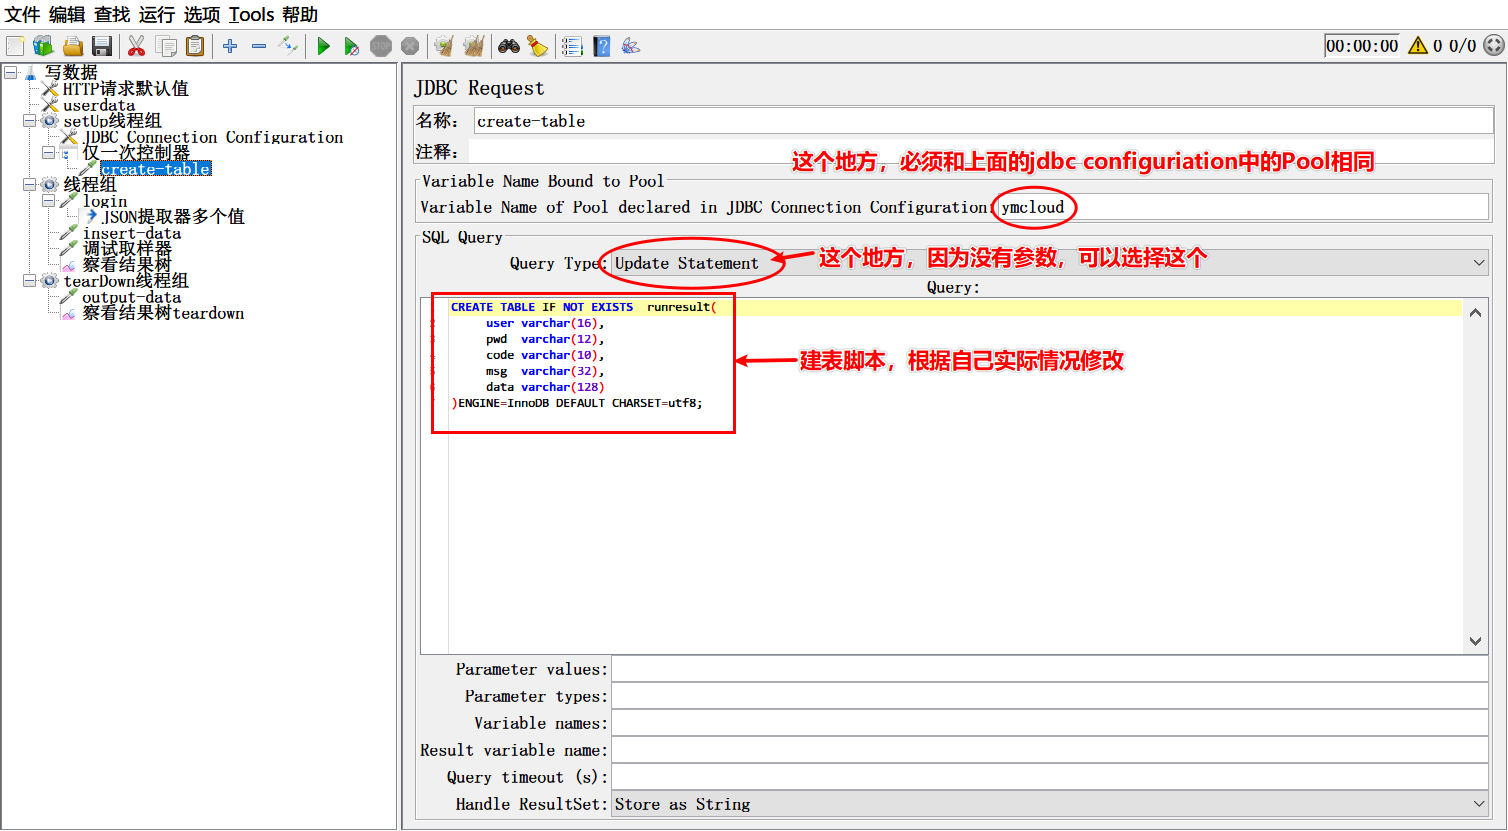The image size is (1508, 831).
Task: Collapse the tearDown线程组 tree node
Action: [x=30, y=281]
